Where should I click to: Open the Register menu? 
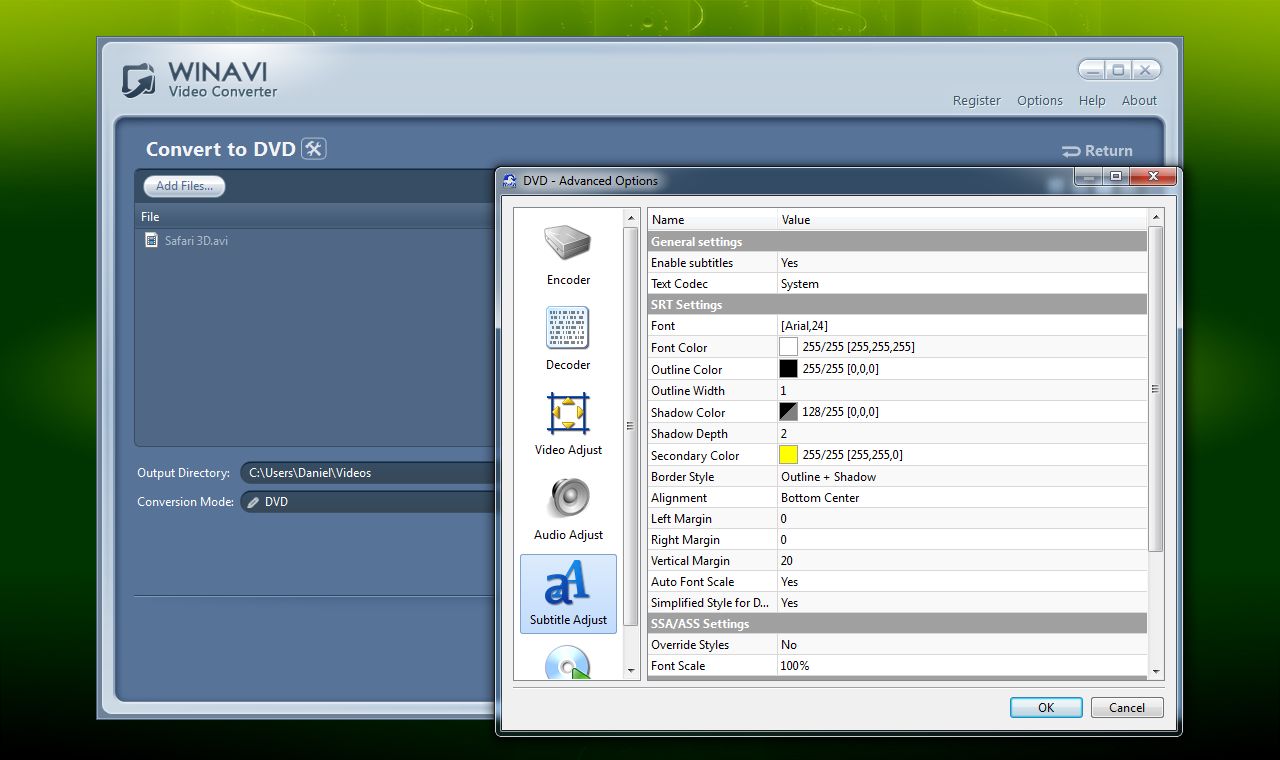(x=977, y=100)
